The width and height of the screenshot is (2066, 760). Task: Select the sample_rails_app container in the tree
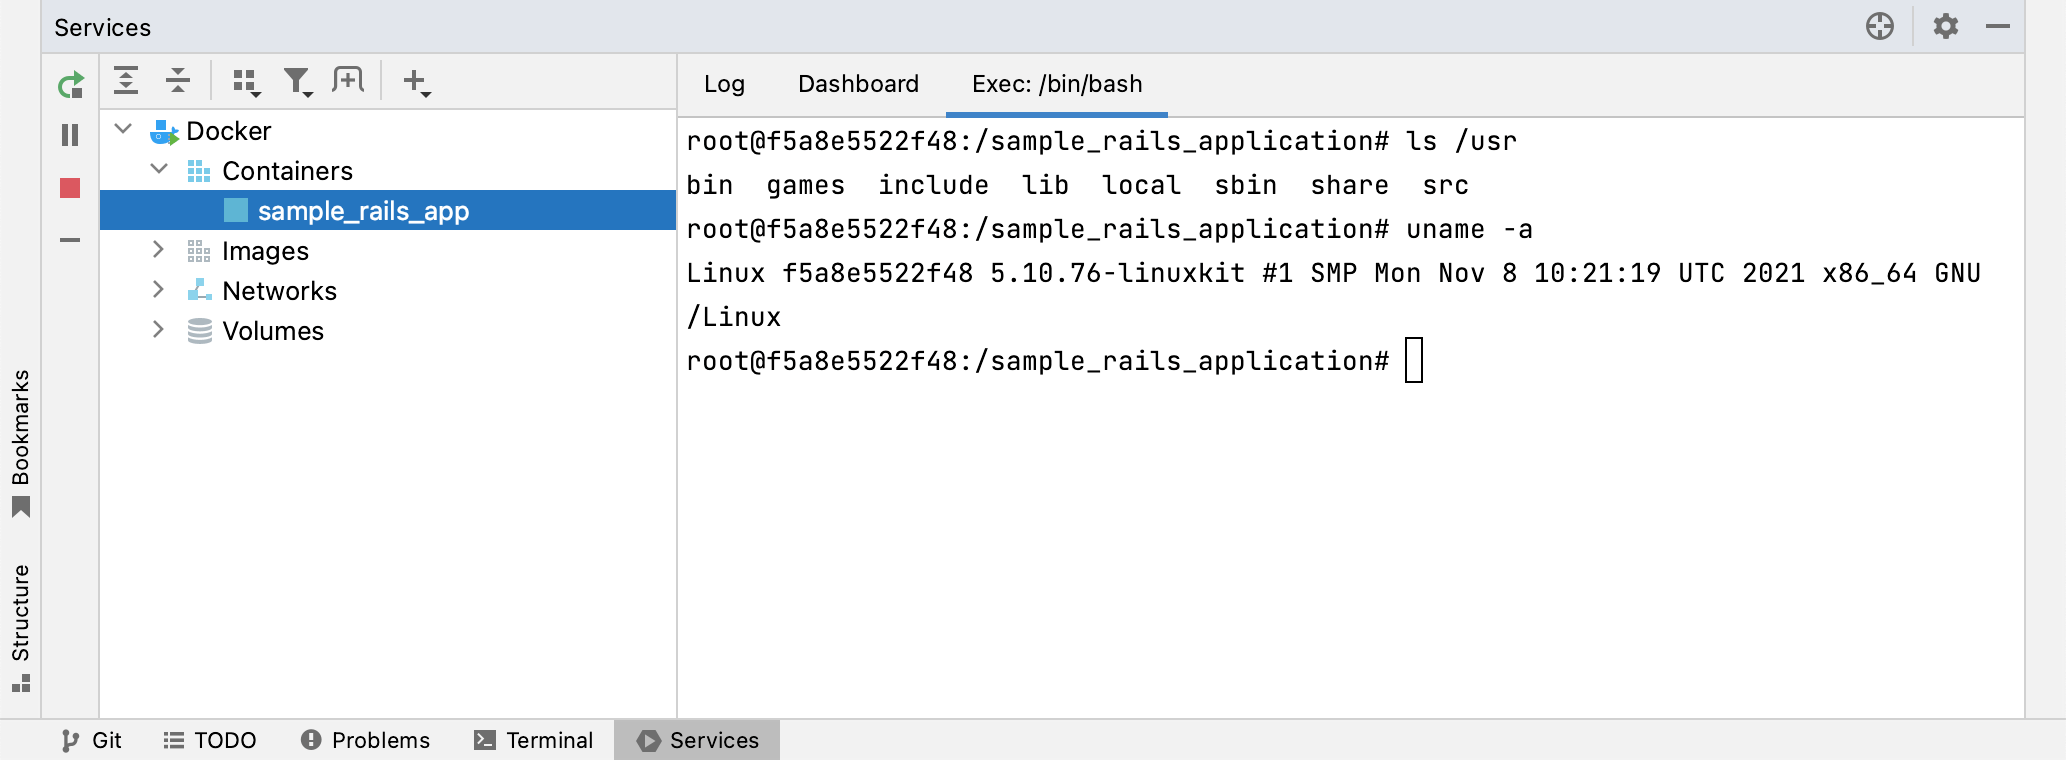coord(363,211)
